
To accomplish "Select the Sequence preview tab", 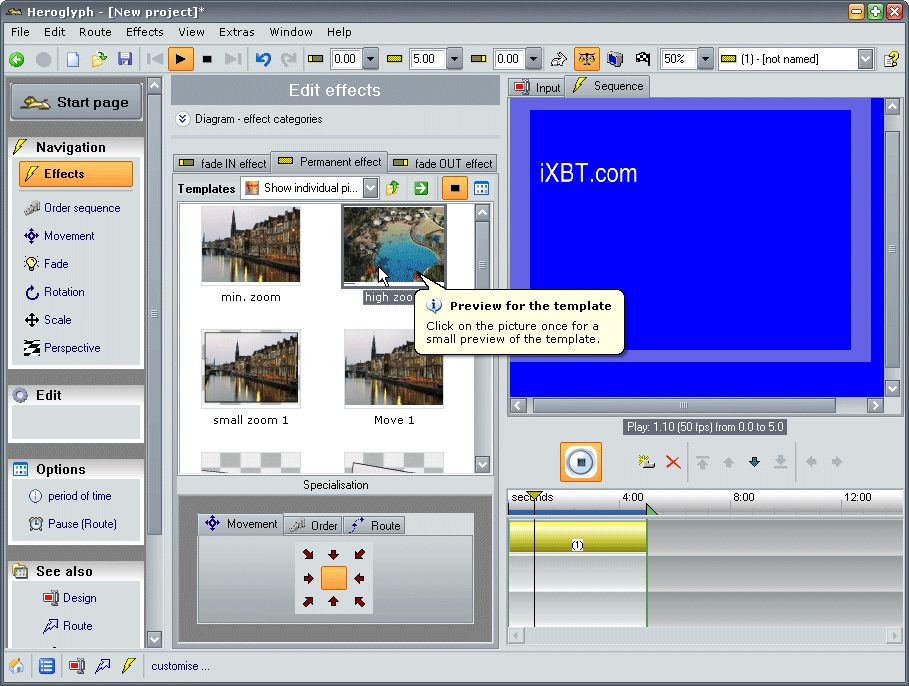I will [x=608, y=86].
